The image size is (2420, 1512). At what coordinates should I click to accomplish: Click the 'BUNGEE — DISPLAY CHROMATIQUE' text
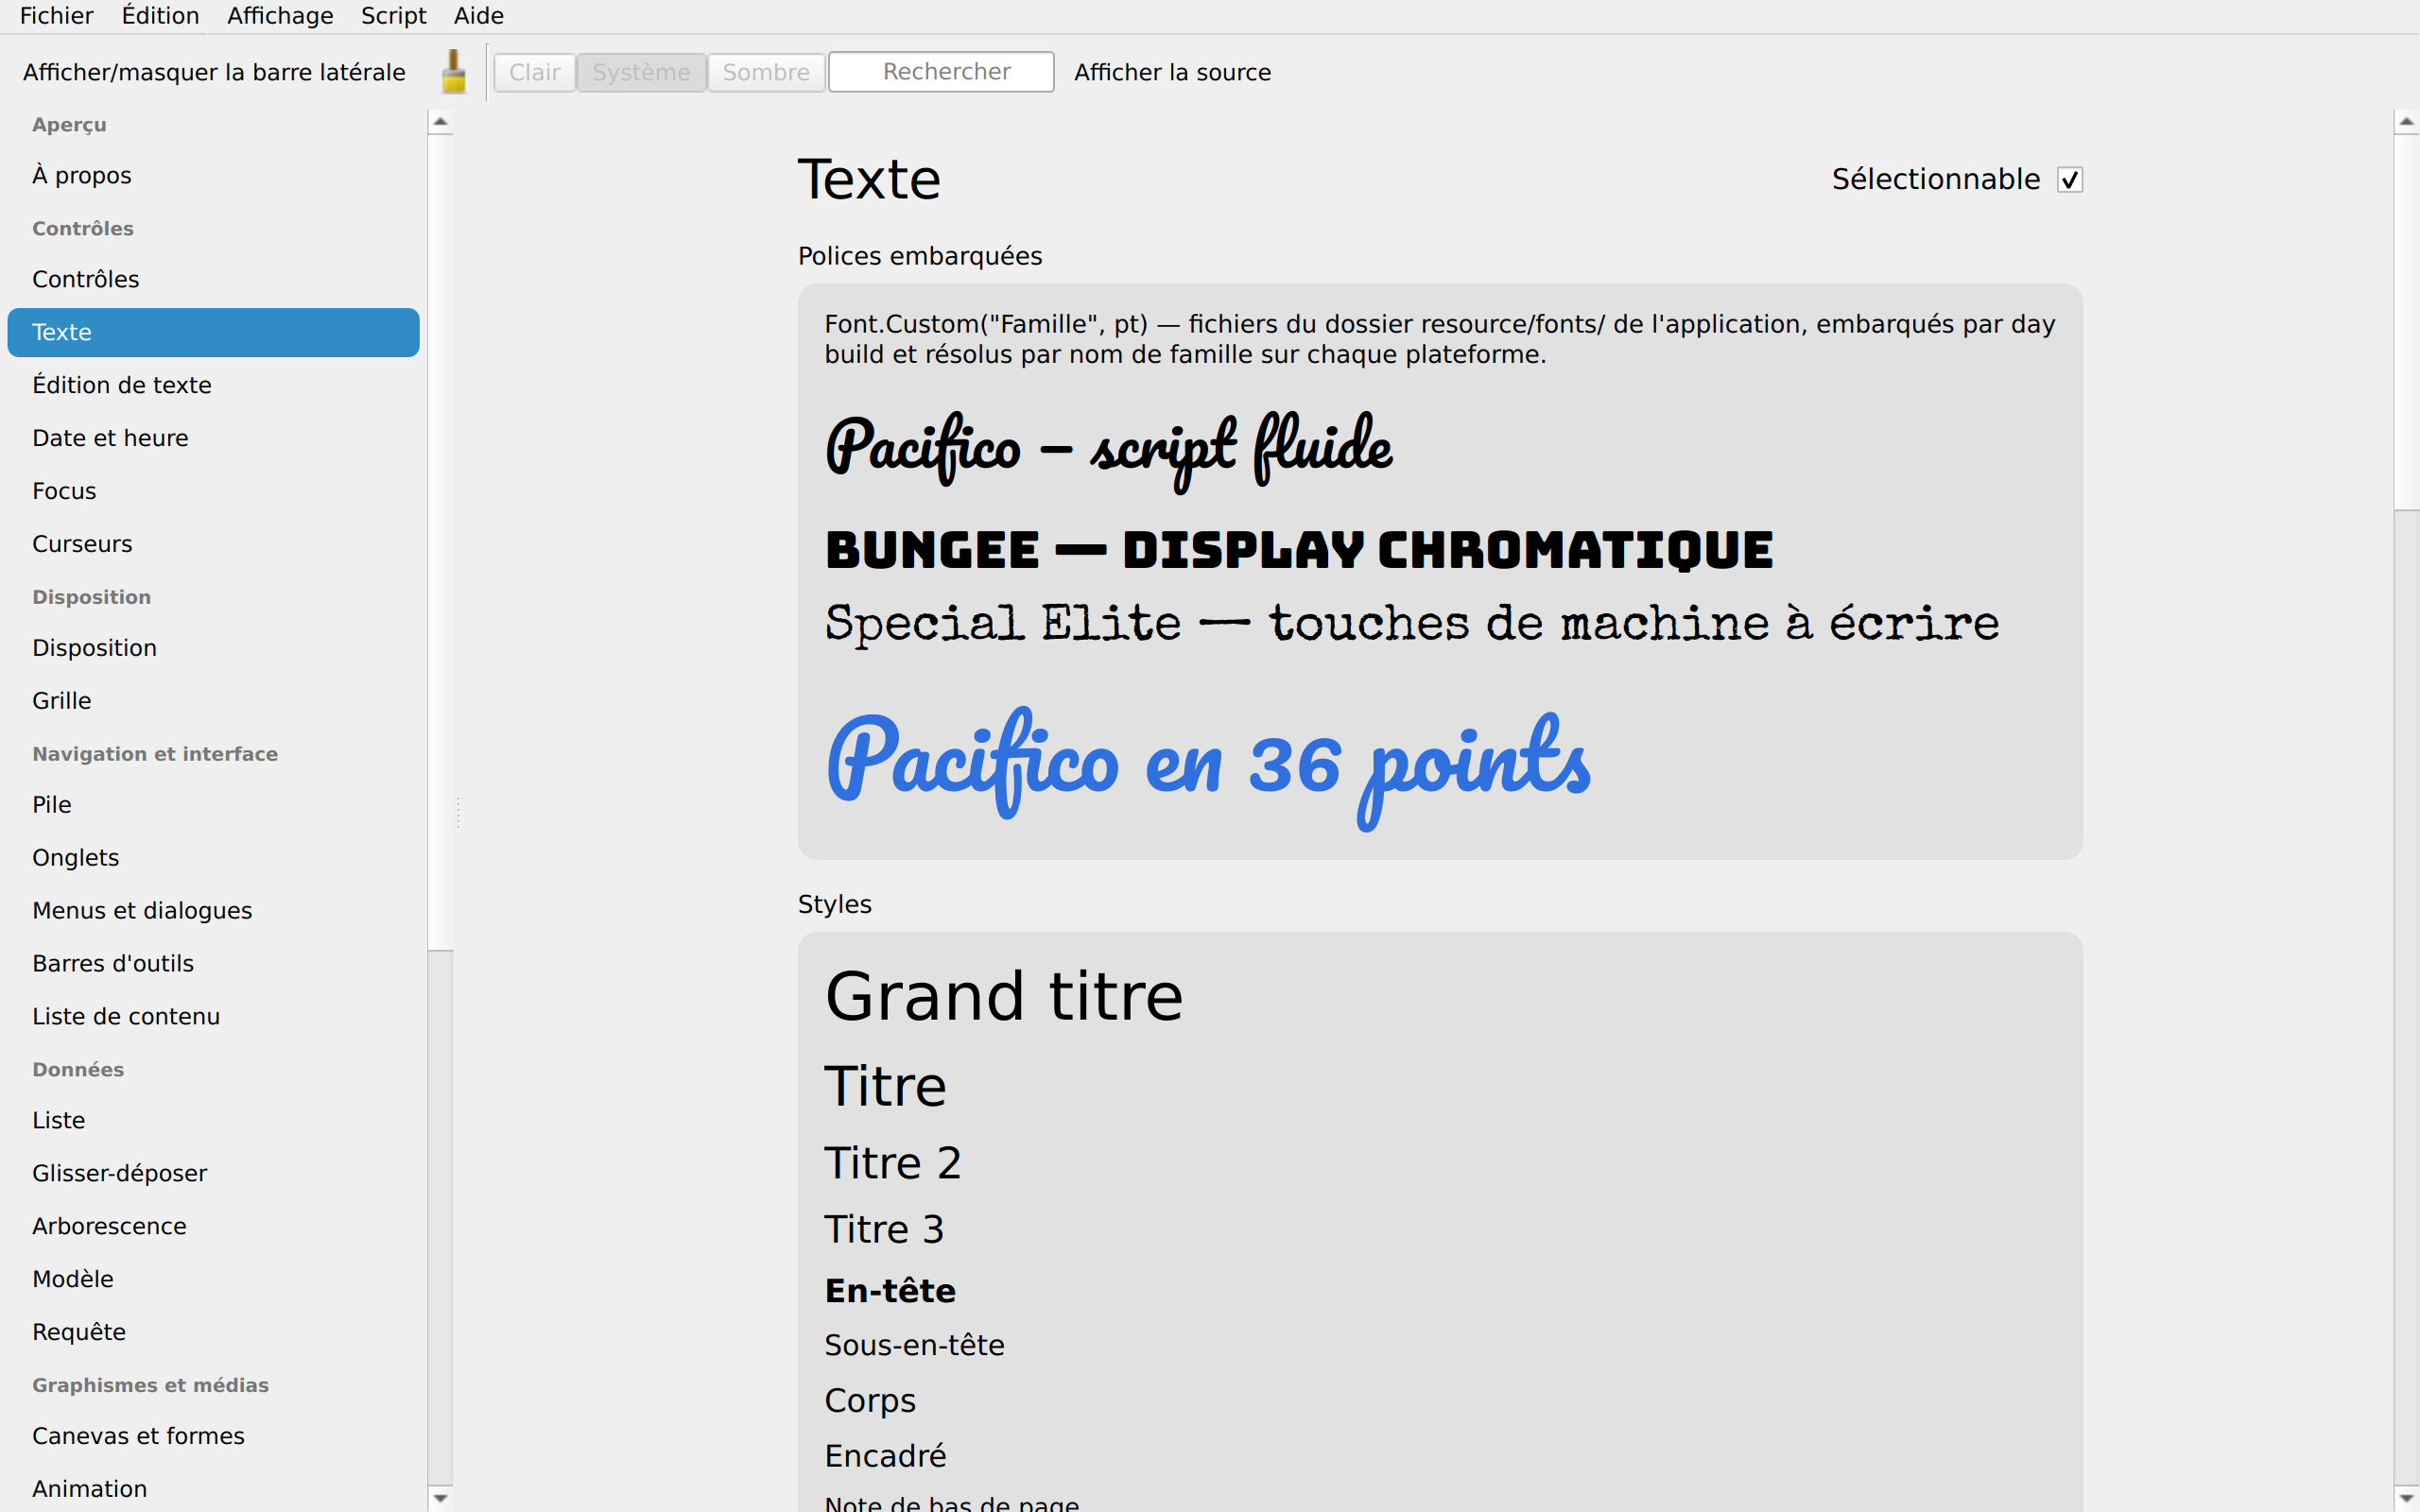click(1299, 549)
